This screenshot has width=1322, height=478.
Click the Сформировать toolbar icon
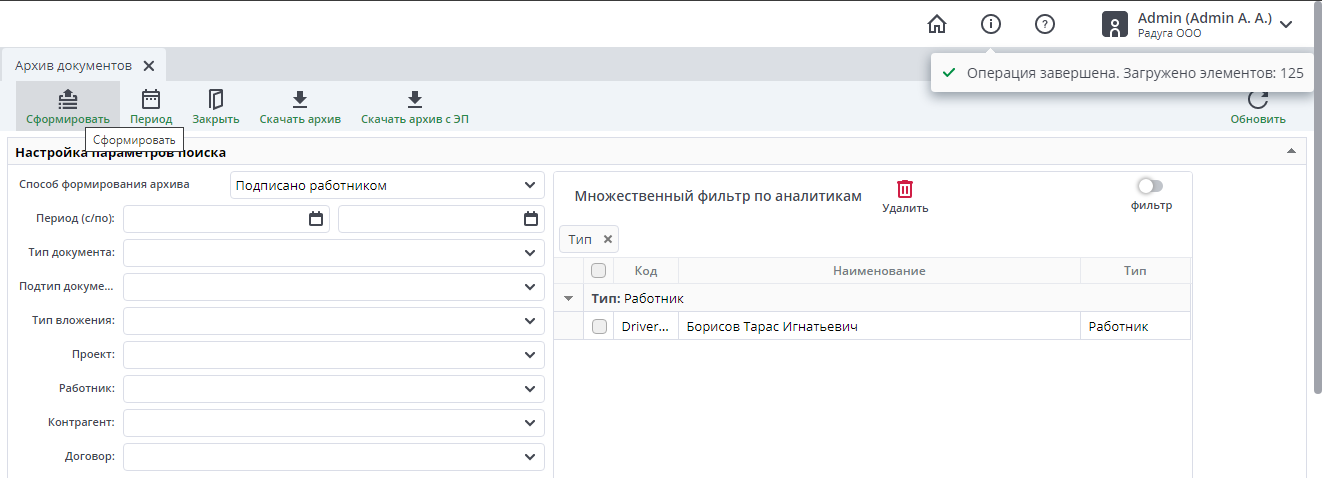(x=68, y=99)
